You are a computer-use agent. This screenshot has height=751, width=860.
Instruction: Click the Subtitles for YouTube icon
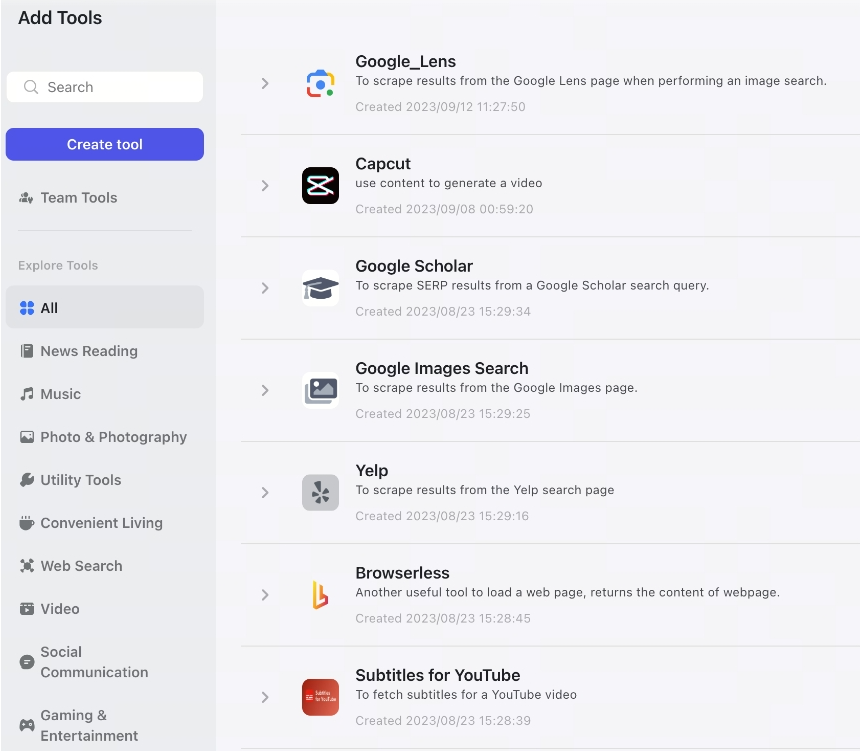click(x=320, y=697)
